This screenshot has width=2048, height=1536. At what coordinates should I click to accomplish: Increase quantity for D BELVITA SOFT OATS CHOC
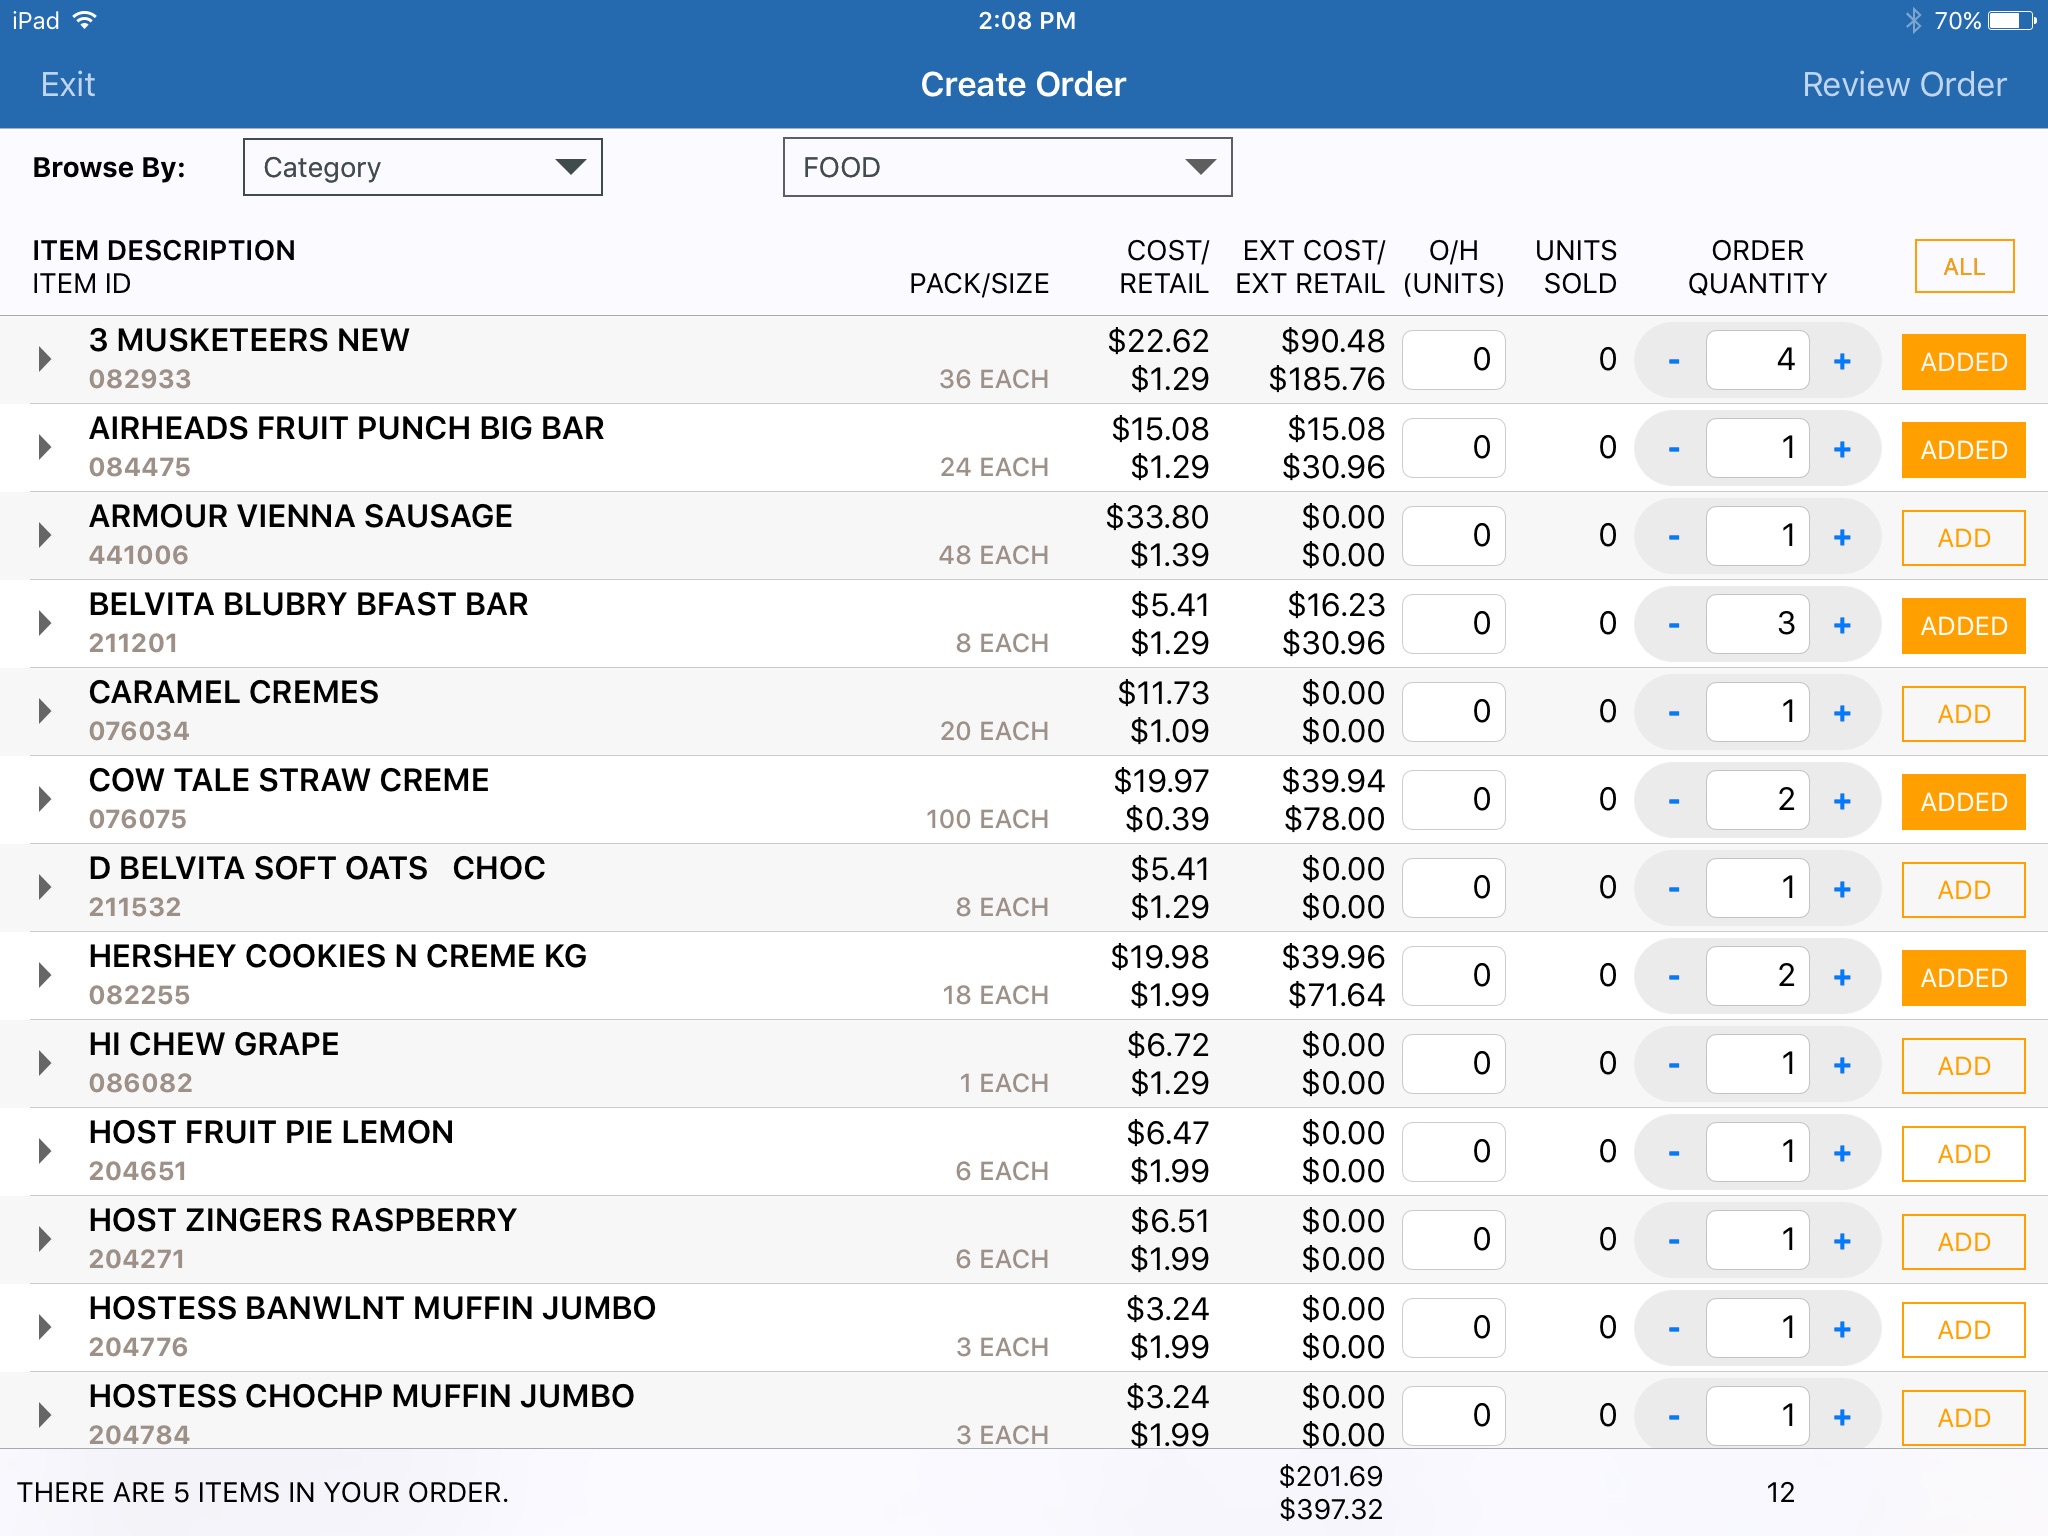pos(1842,889)
